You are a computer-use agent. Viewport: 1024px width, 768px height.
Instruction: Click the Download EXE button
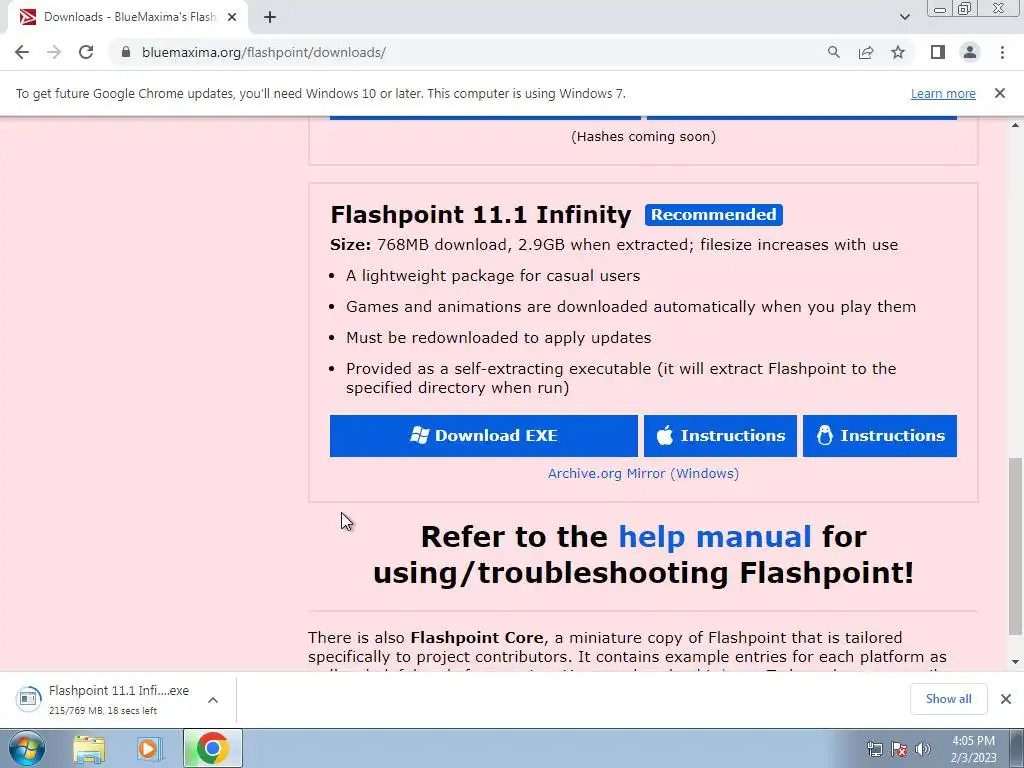pos(483,436)
